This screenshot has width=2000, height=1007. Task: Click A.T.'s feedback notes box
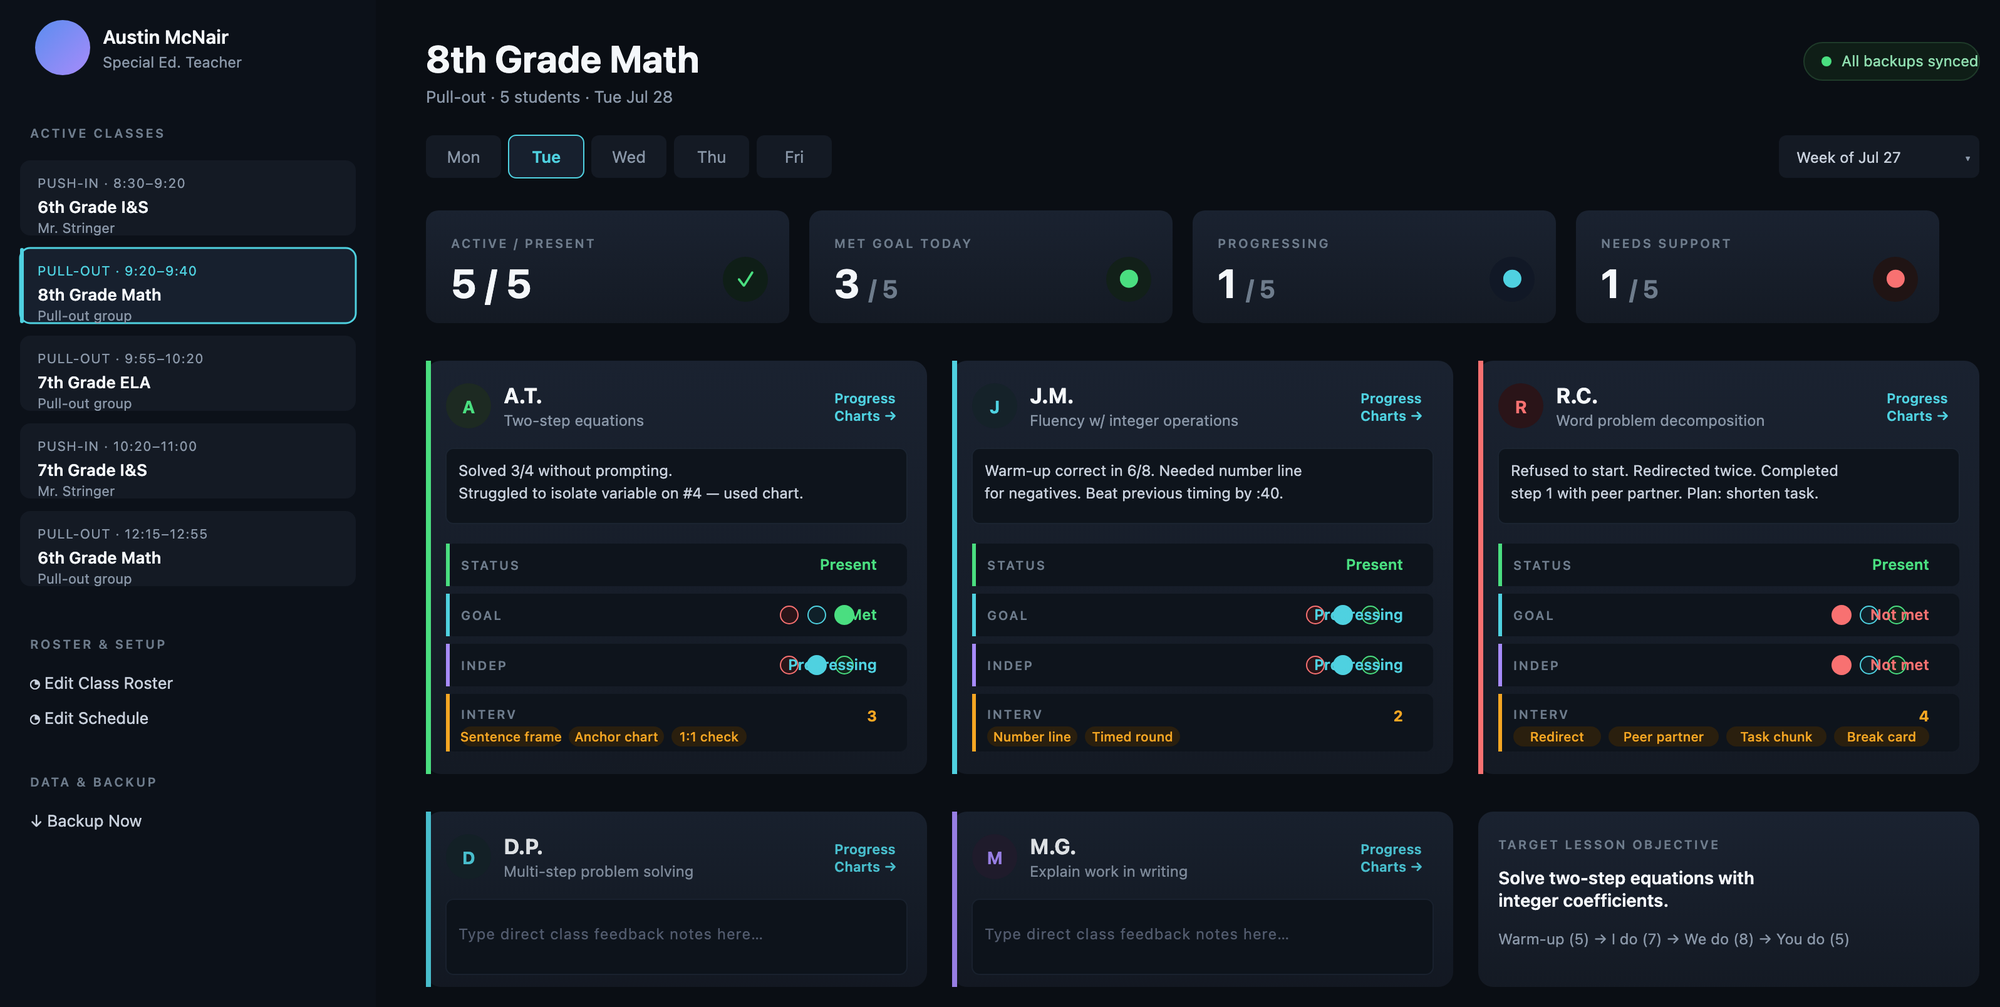676,486
